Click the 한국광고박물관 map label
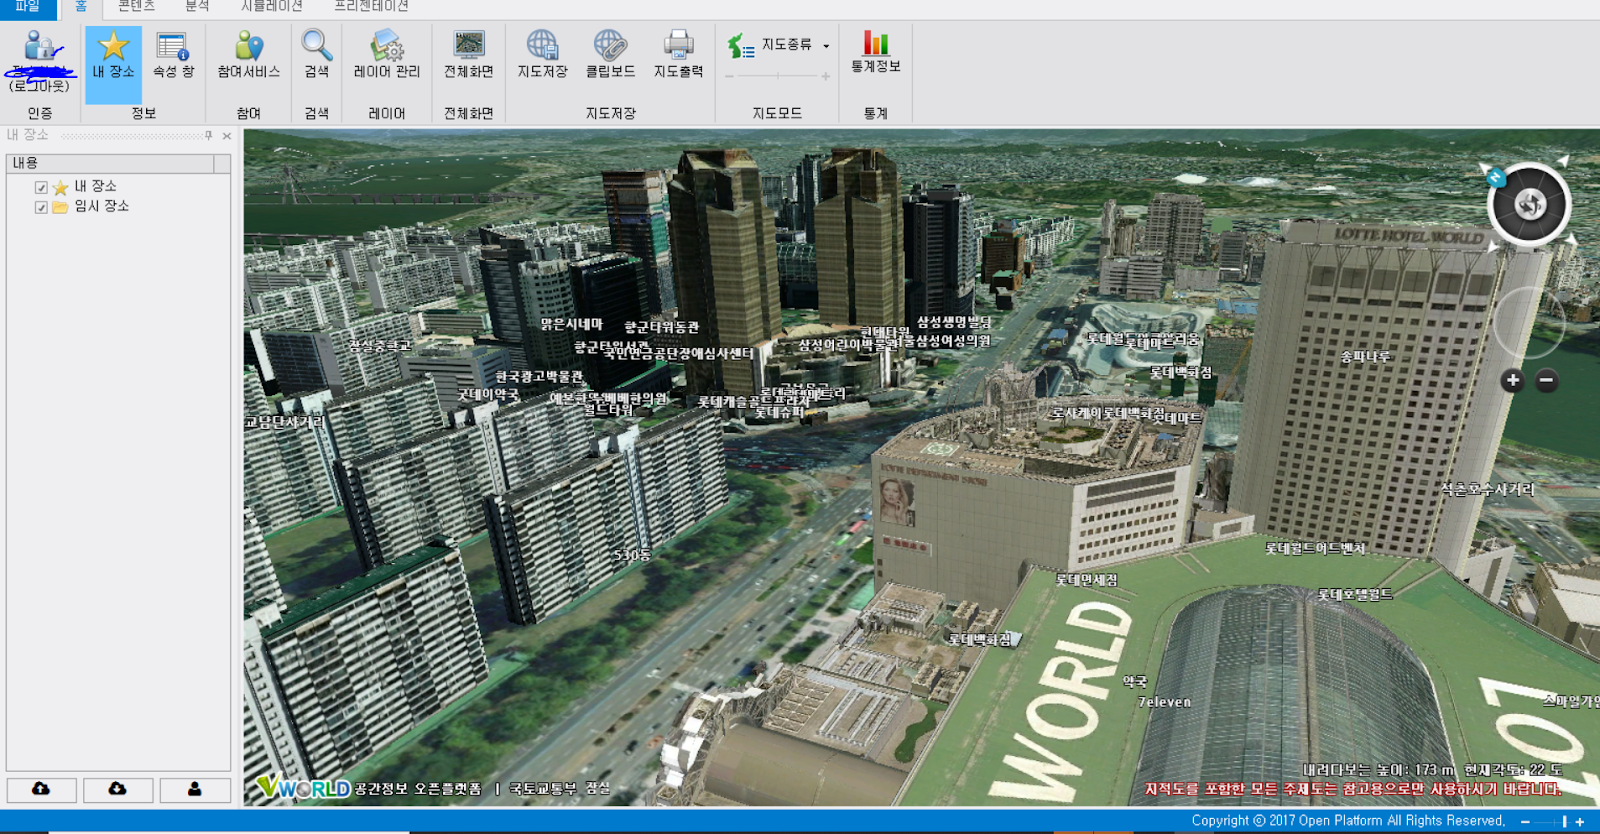The height and width of the screenshot is (834, 1600). point(538,377)
